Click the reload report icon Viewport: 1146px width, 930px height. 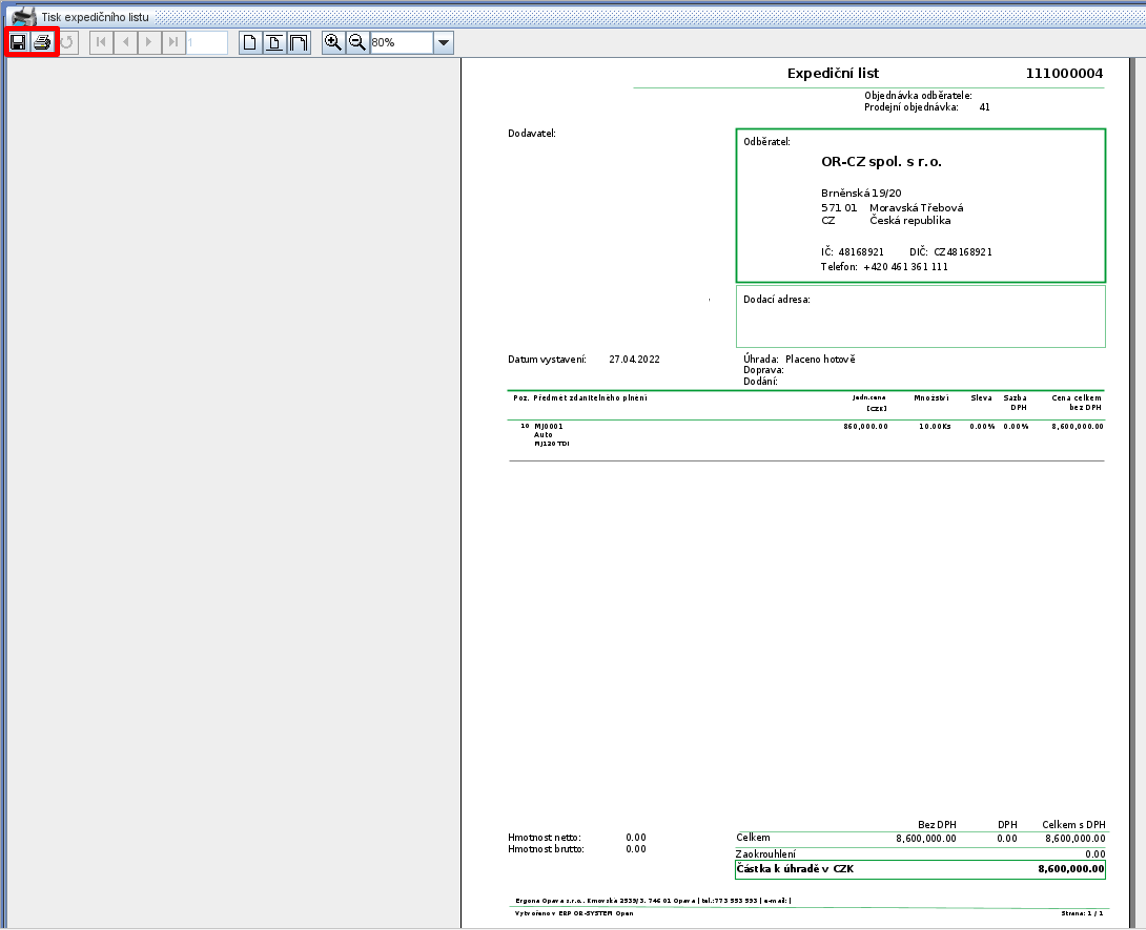point(67,42)
